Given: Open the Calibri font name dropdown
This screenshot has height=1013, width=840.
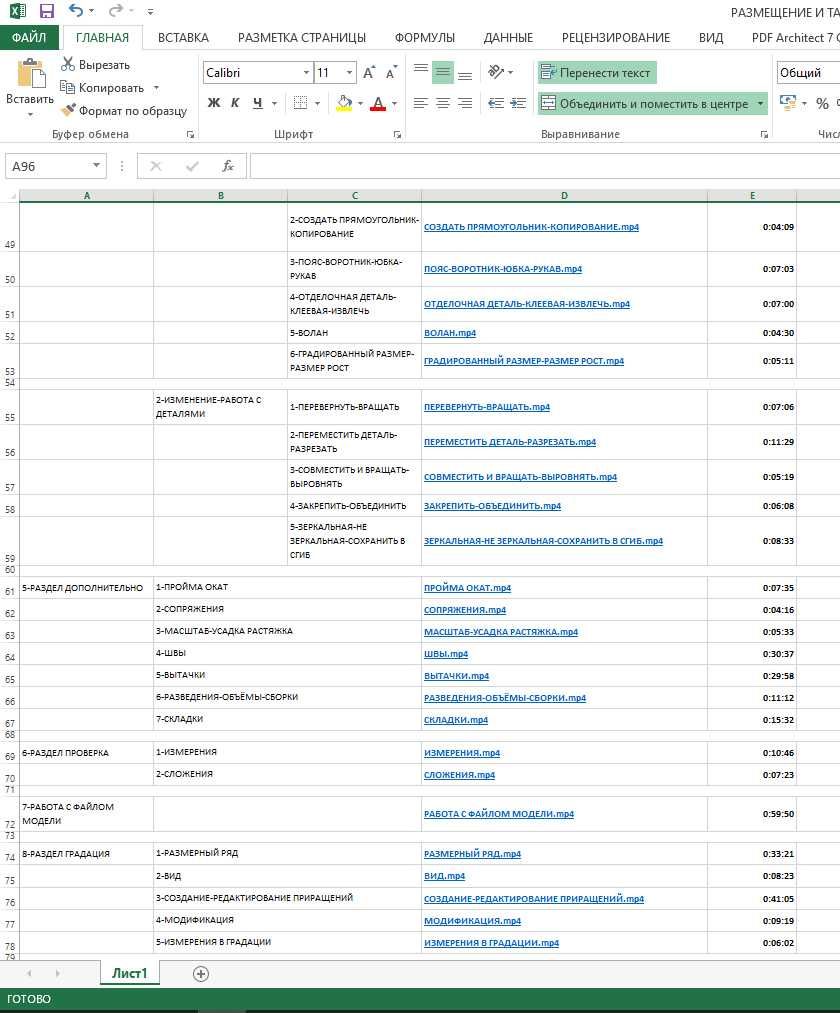Looking at the screenshot, I should tap(306, 72).
